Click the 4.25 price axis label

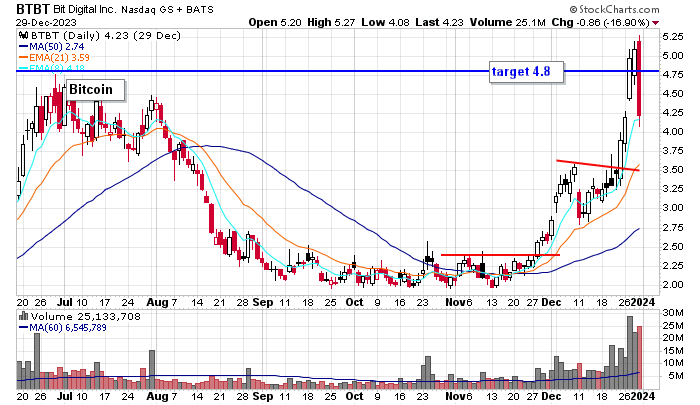[x=673, y=113]
